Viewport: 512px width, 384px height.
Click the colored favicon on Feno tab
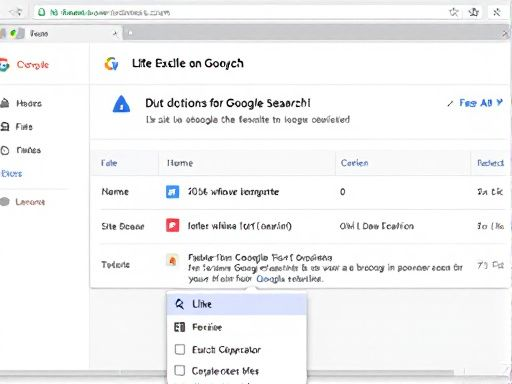coord(13,33)
